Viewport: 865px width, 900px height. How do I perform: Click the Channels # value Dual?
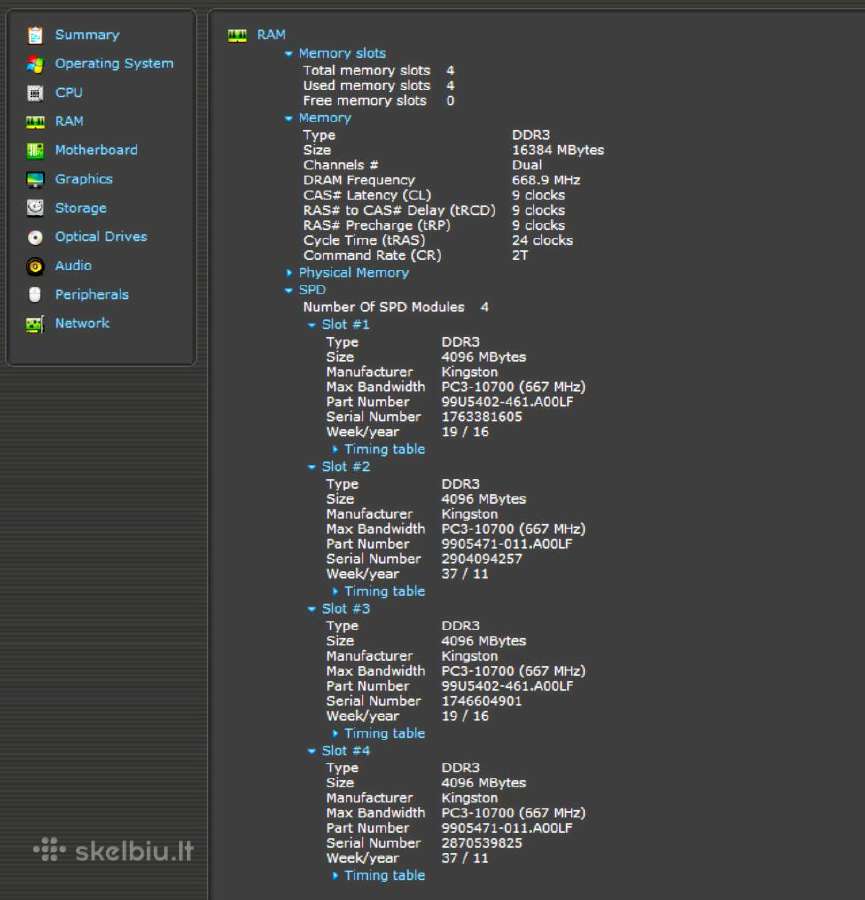click(527, 165)
